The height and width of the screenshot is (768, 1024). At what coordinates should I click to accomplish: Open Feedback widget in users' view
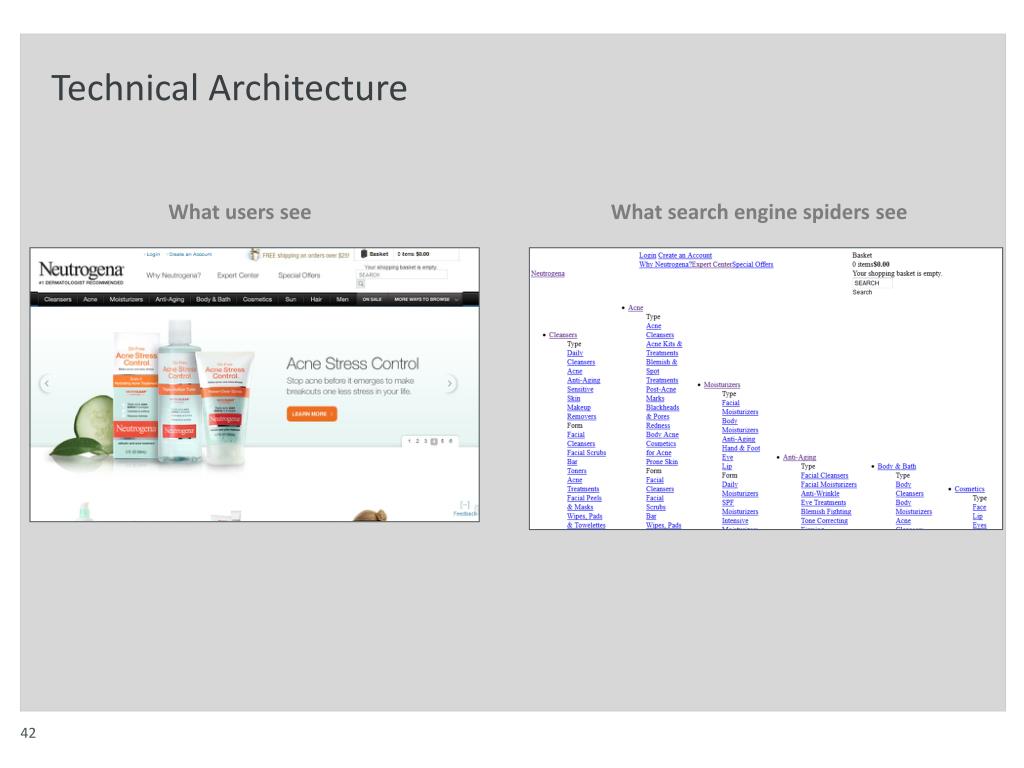(x=466, y=509)
